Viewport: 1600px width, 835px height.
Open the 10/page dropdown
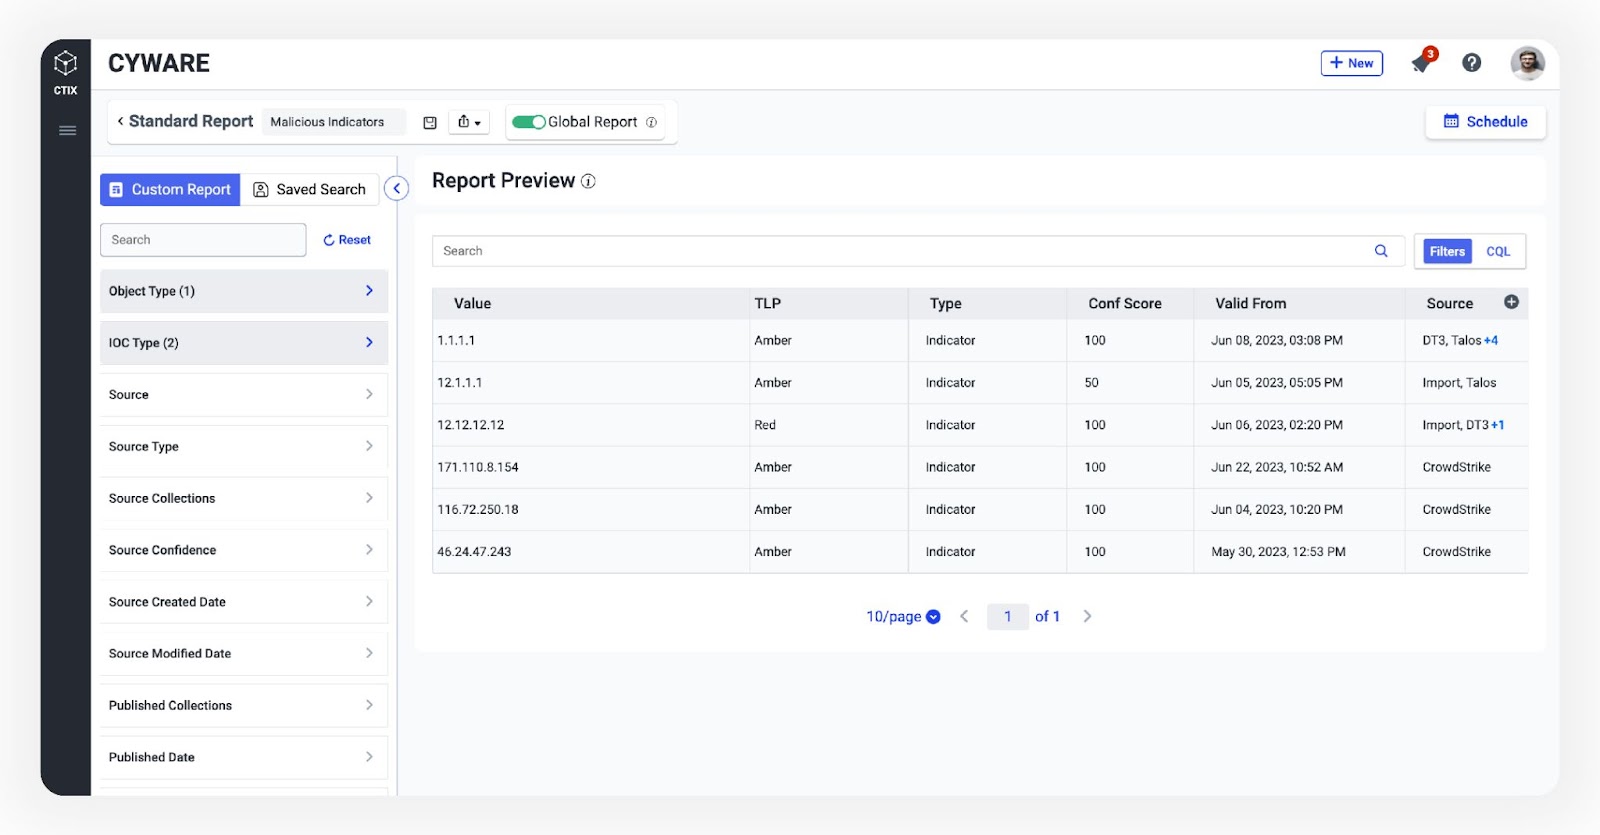pos(903,617)
